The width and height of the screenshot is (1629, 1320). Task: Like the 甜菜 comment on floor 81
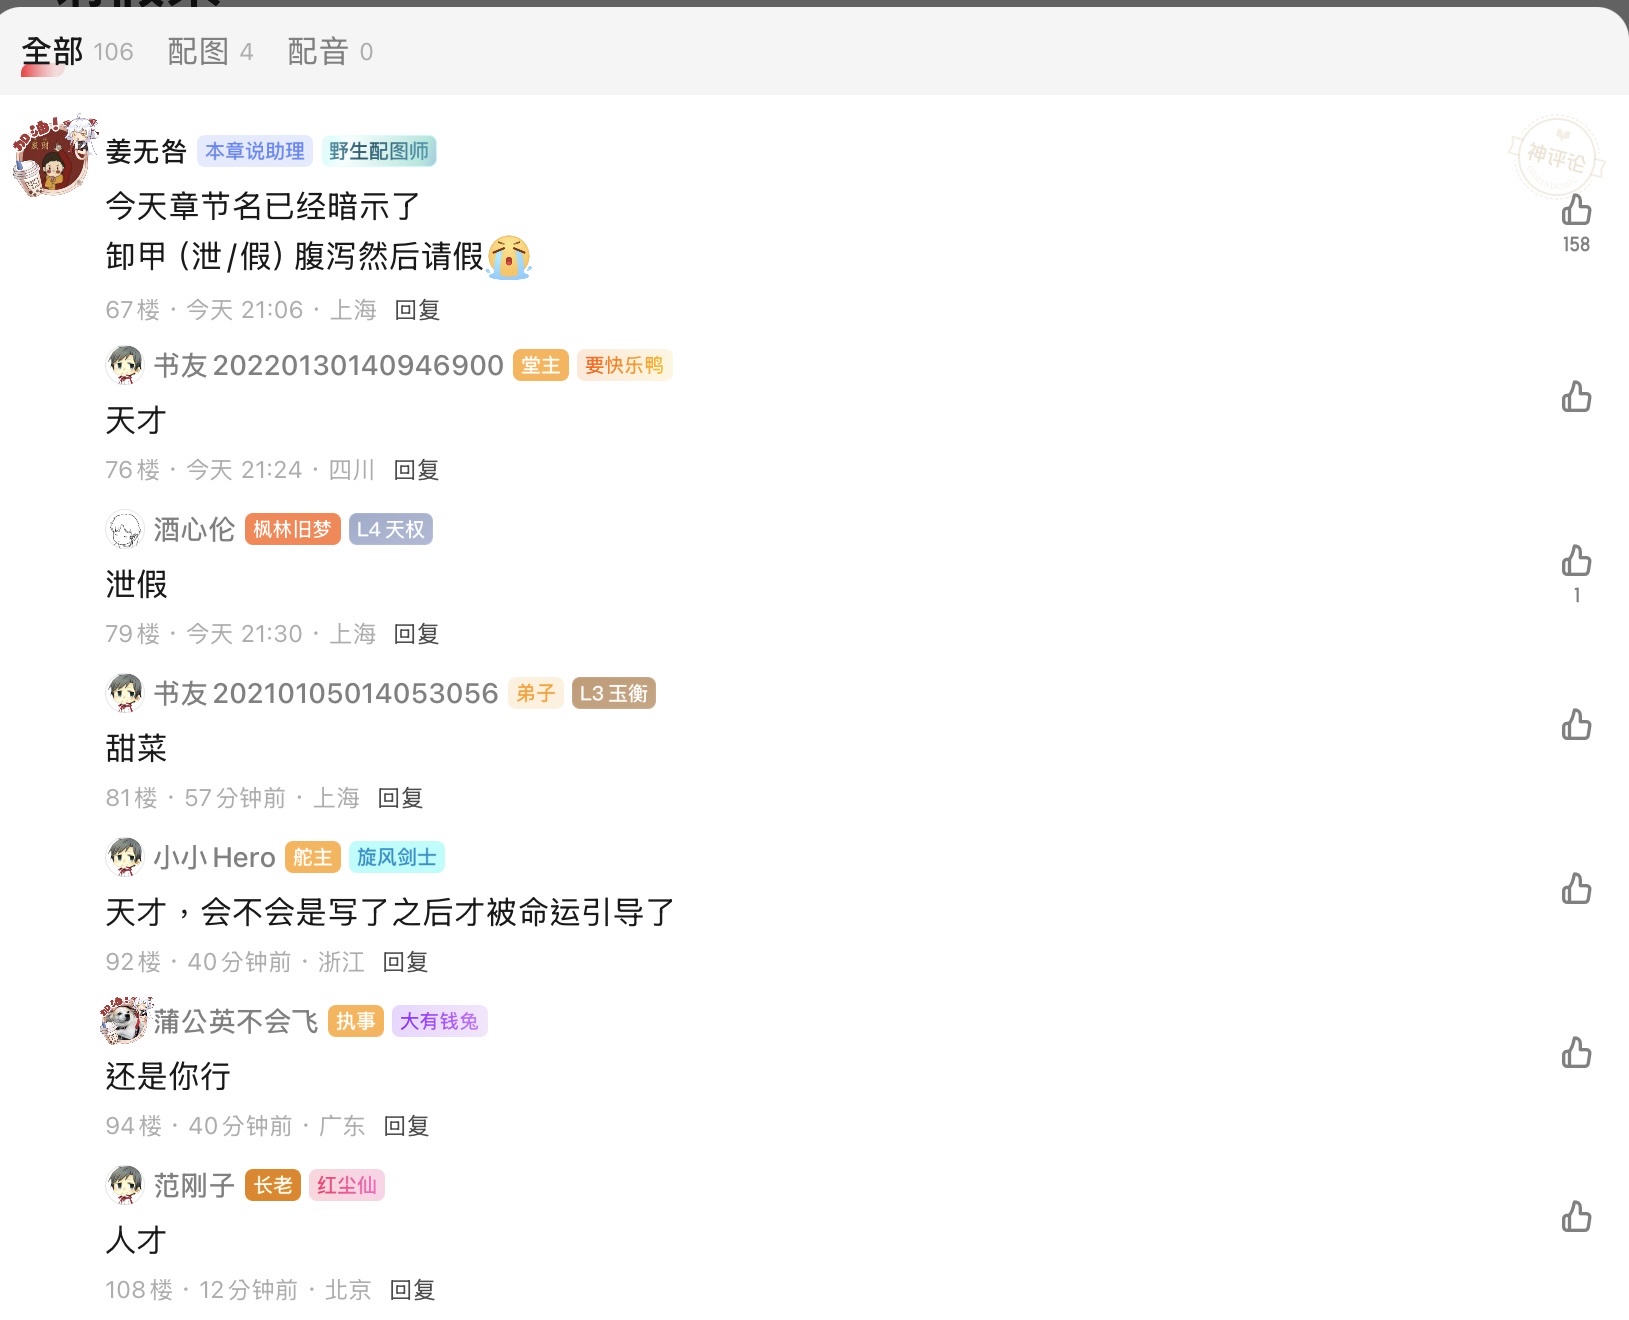click(1576, 725)
